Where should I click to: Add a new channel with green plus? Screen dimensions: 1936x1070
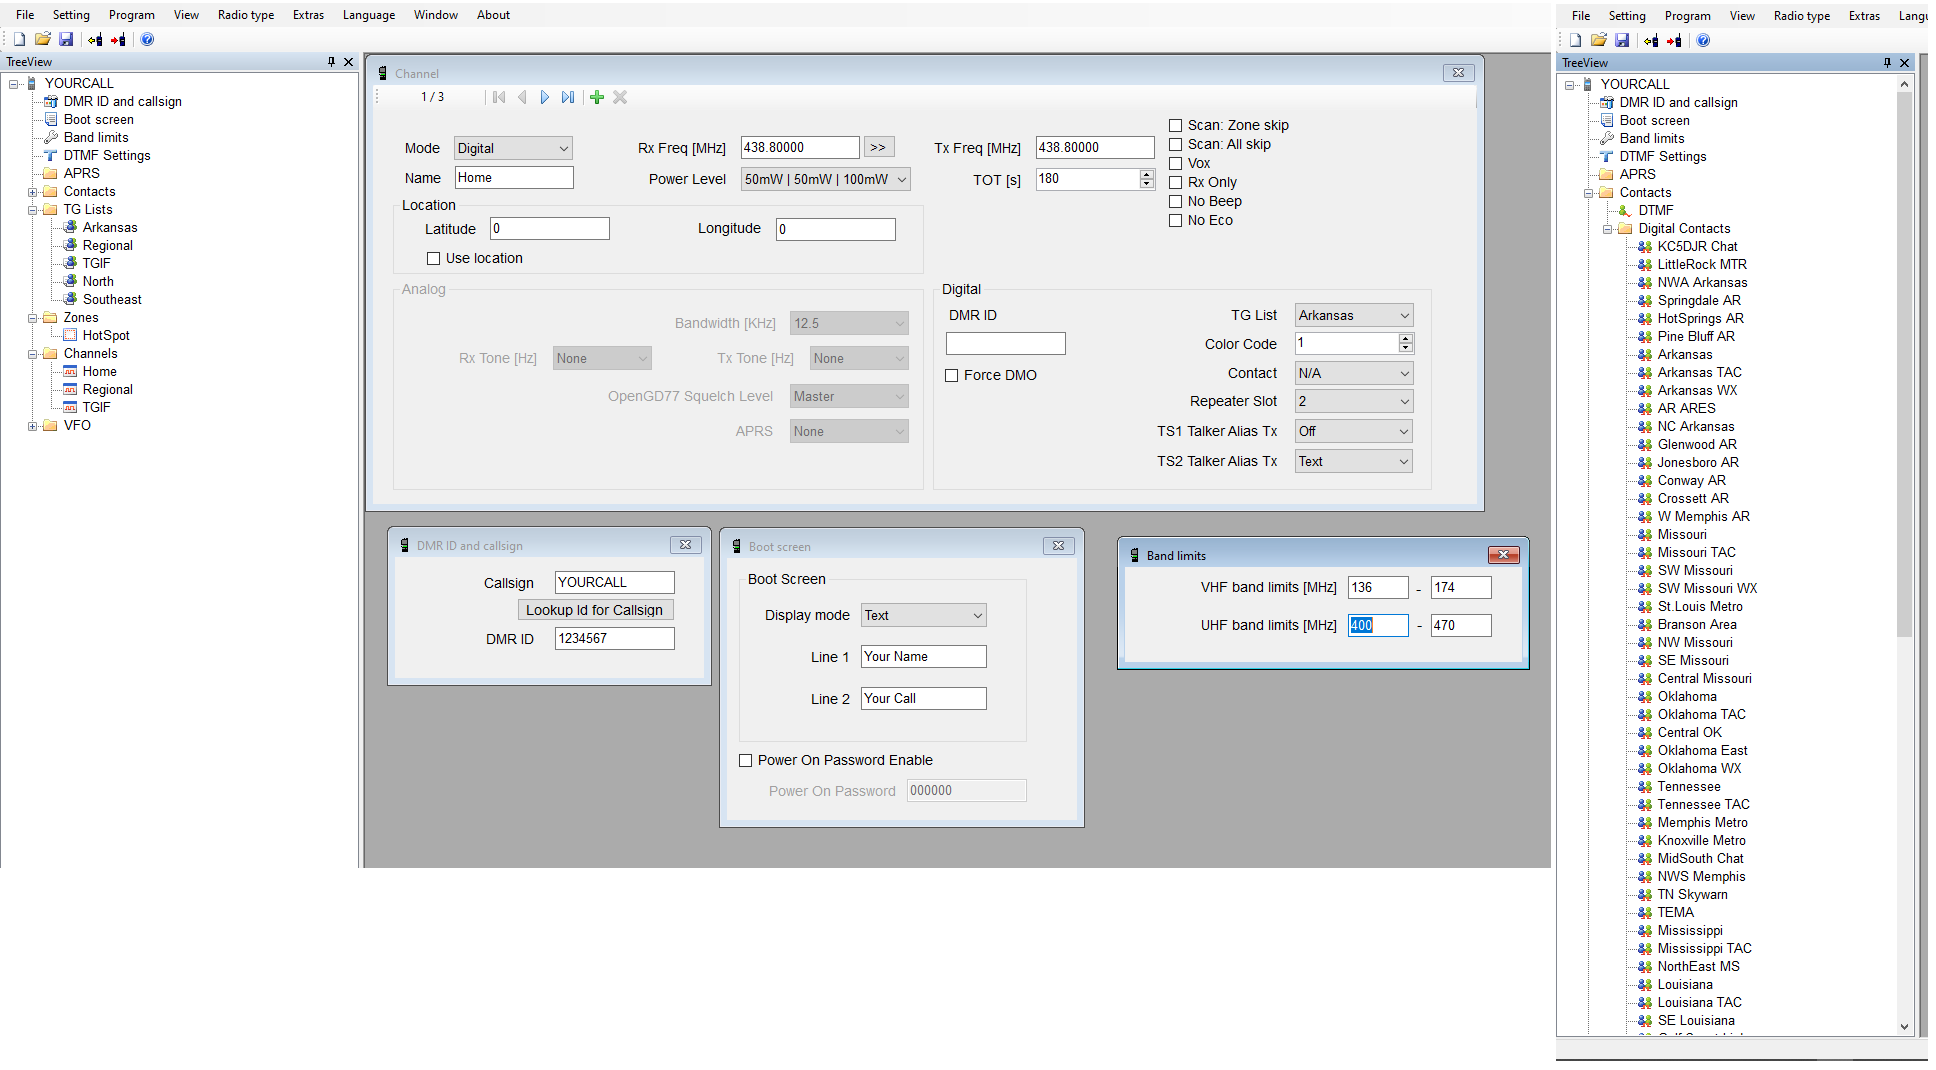pos(597,97)
